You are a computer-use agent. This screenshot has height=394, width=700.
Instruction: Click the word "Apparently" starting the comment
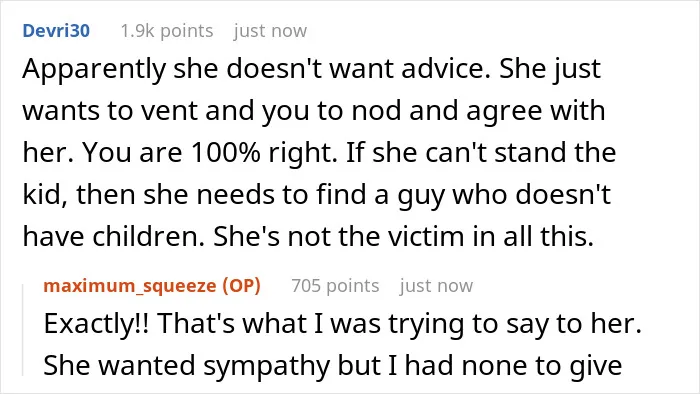pos(94,70)
